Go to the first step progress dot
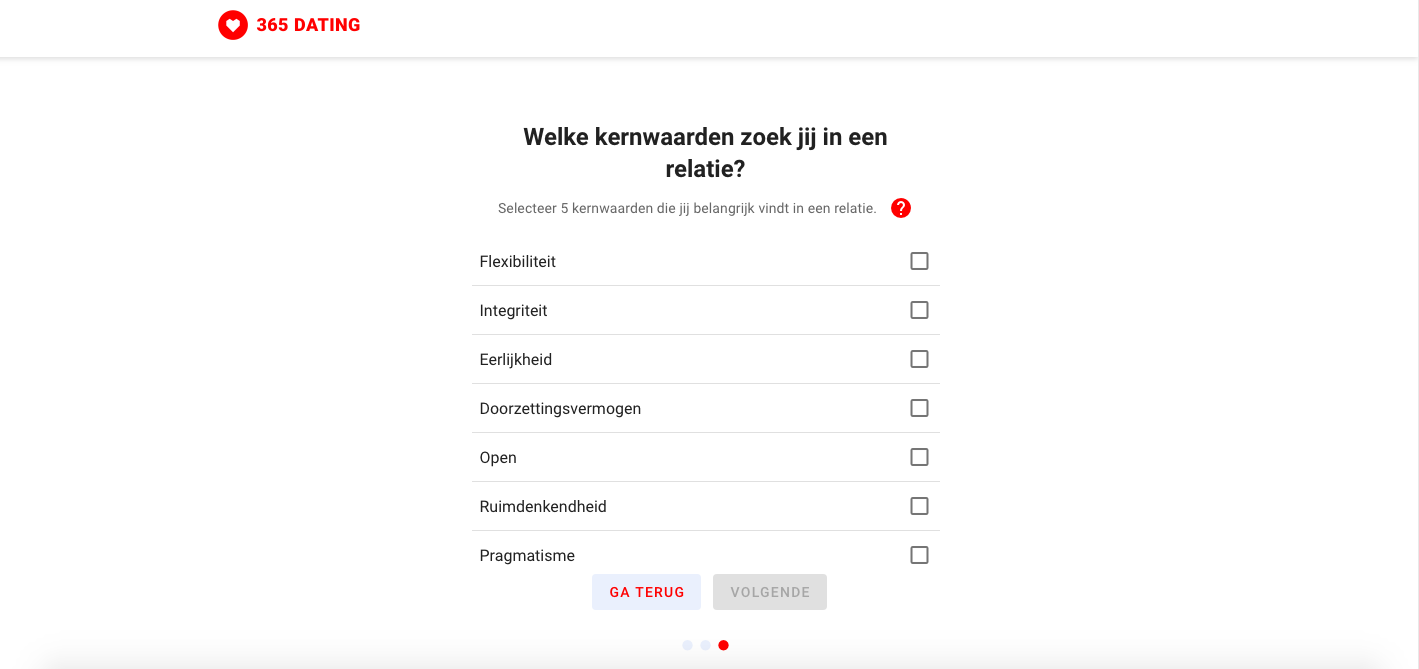 point(687,645)
